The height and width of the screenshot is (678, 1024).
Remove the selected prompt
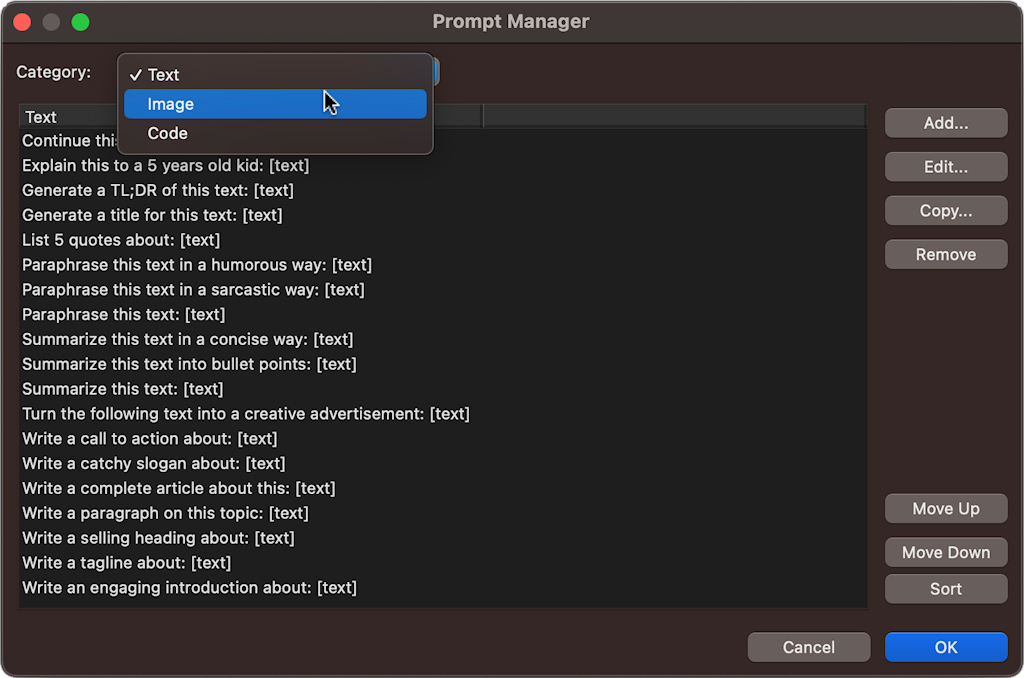pos(945,254)
